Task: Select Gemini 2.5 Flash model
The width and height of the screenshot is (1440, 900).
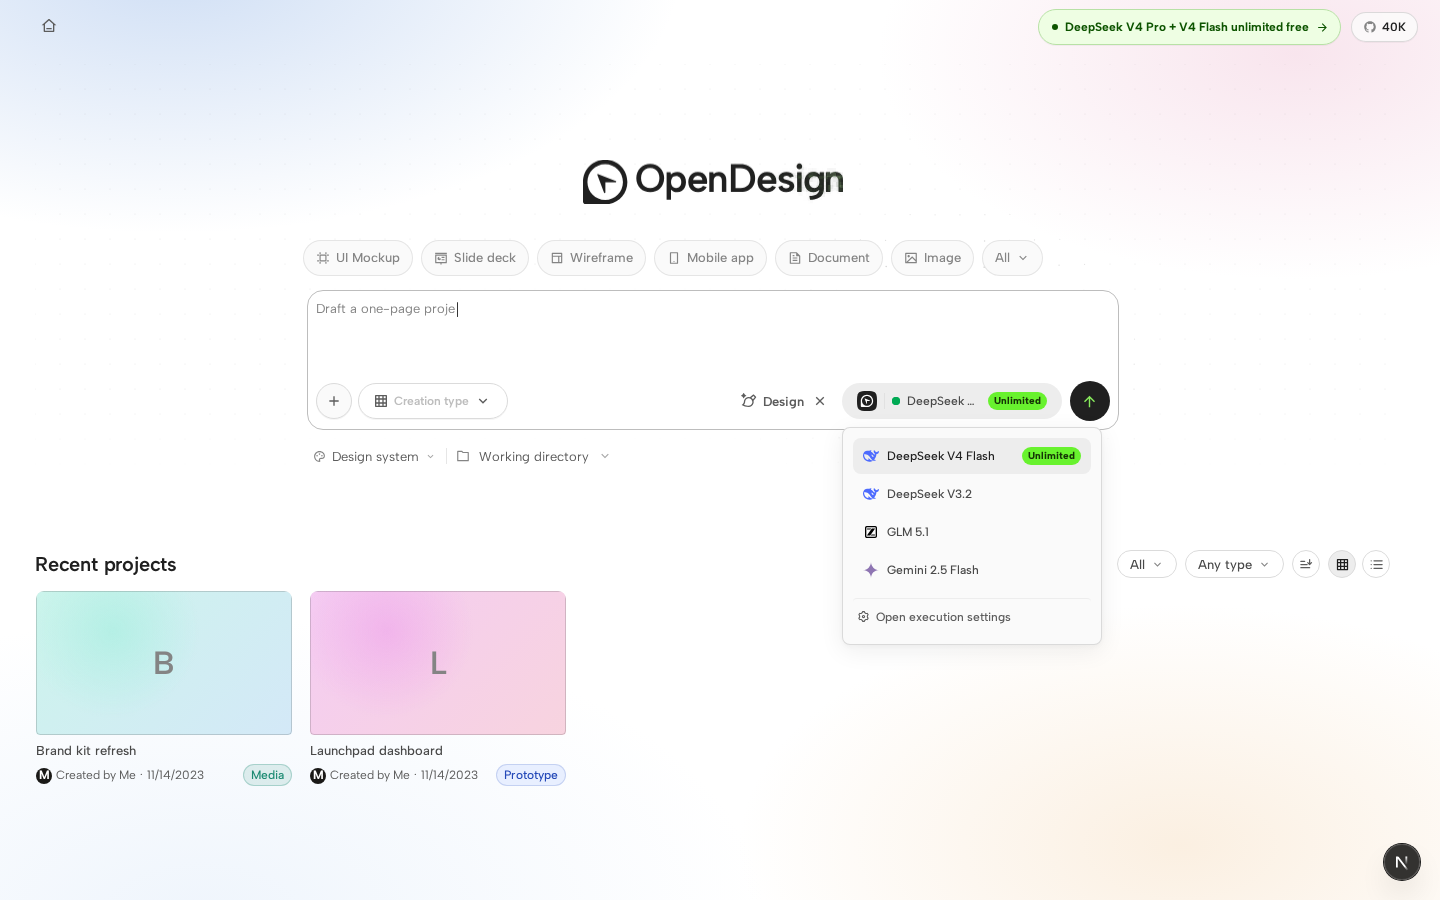Action: point(972,570)
